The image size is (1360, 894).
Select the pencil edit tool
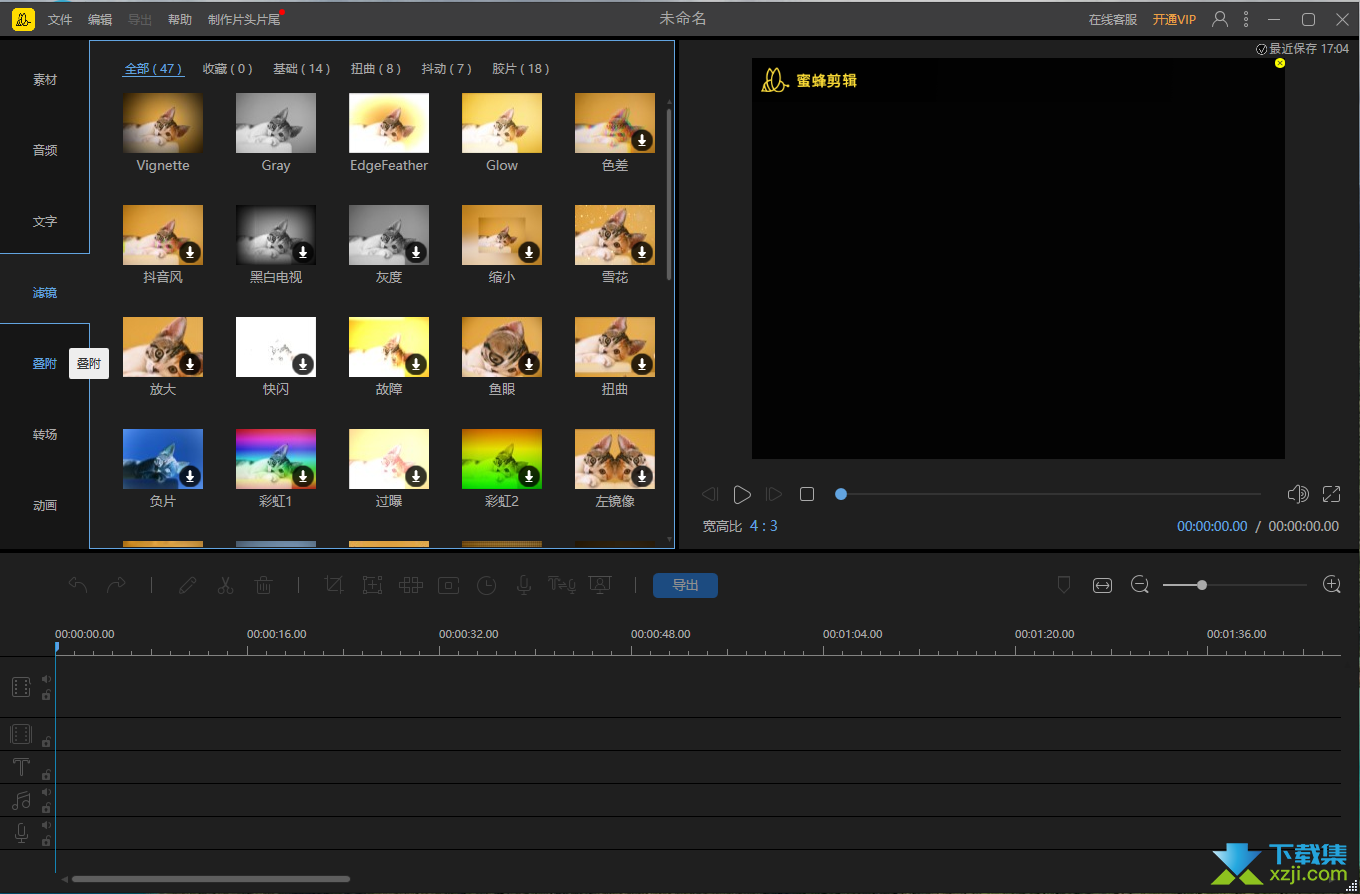point(187,585)
